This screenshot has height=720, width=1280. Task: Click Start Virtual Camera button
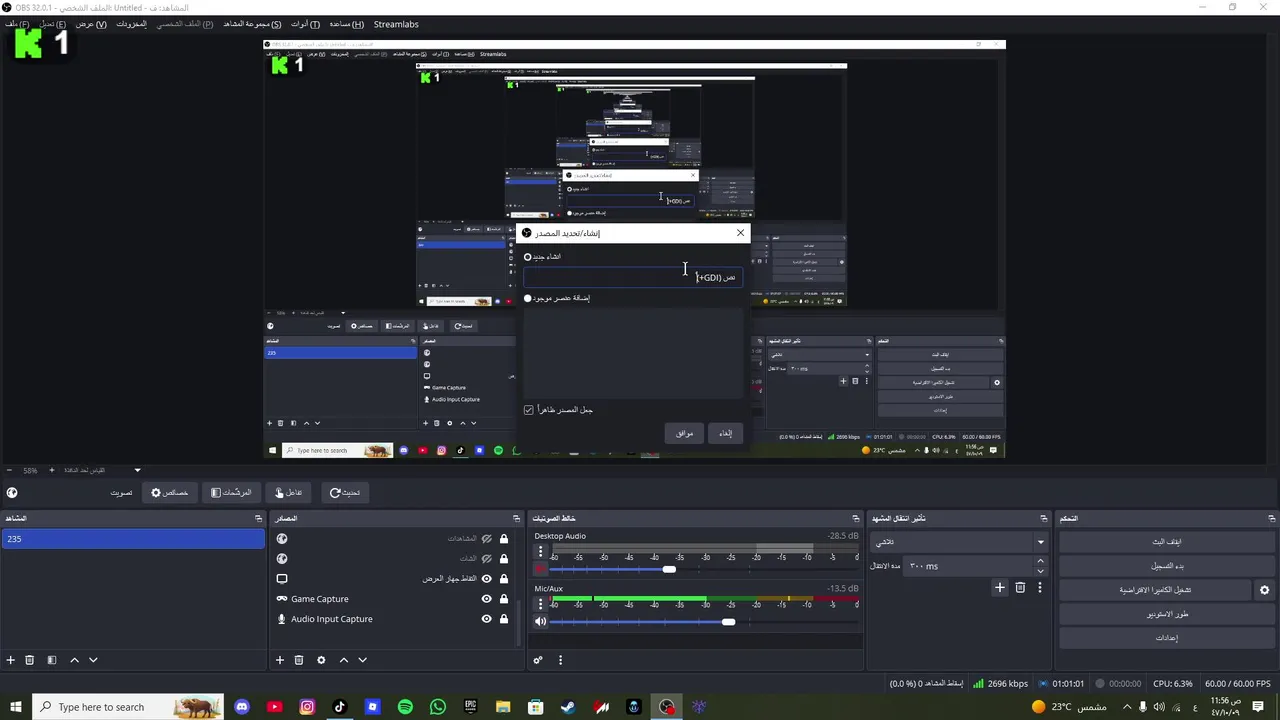pos(1155,590)
